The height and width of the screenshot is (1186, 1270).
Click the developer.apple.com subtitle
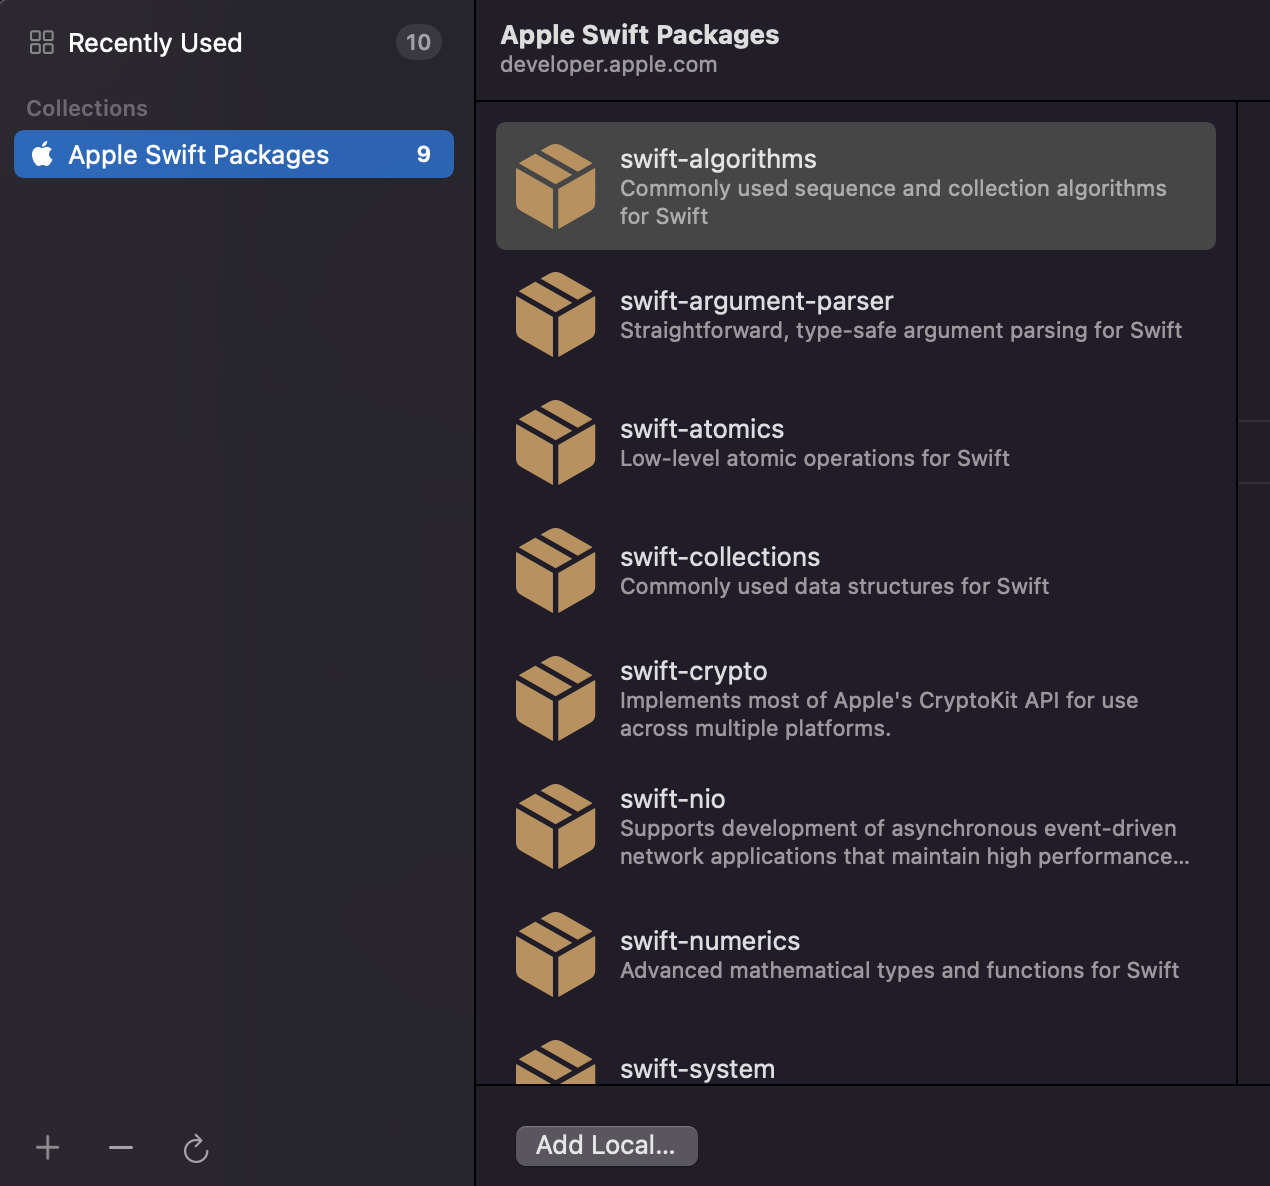coord(609,64)
